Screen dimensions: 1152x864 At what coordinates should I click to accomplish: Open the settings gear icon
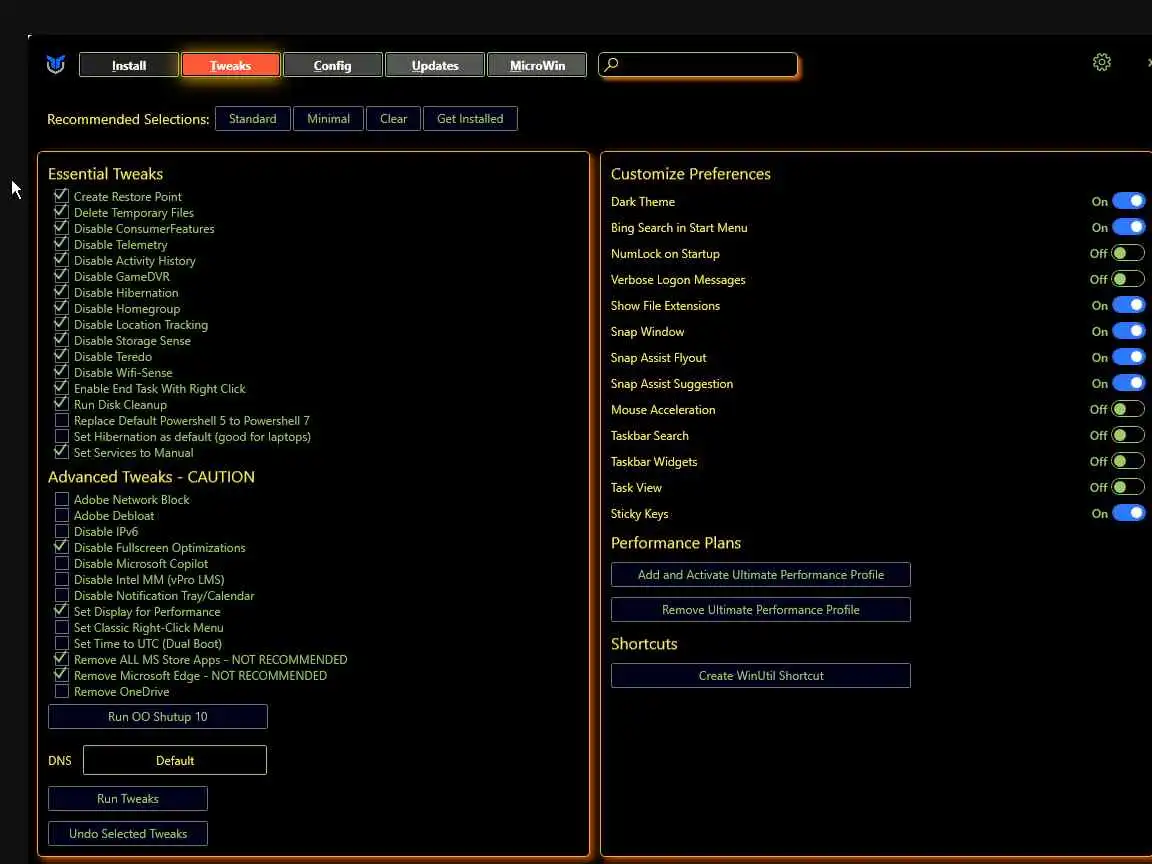1101,62
